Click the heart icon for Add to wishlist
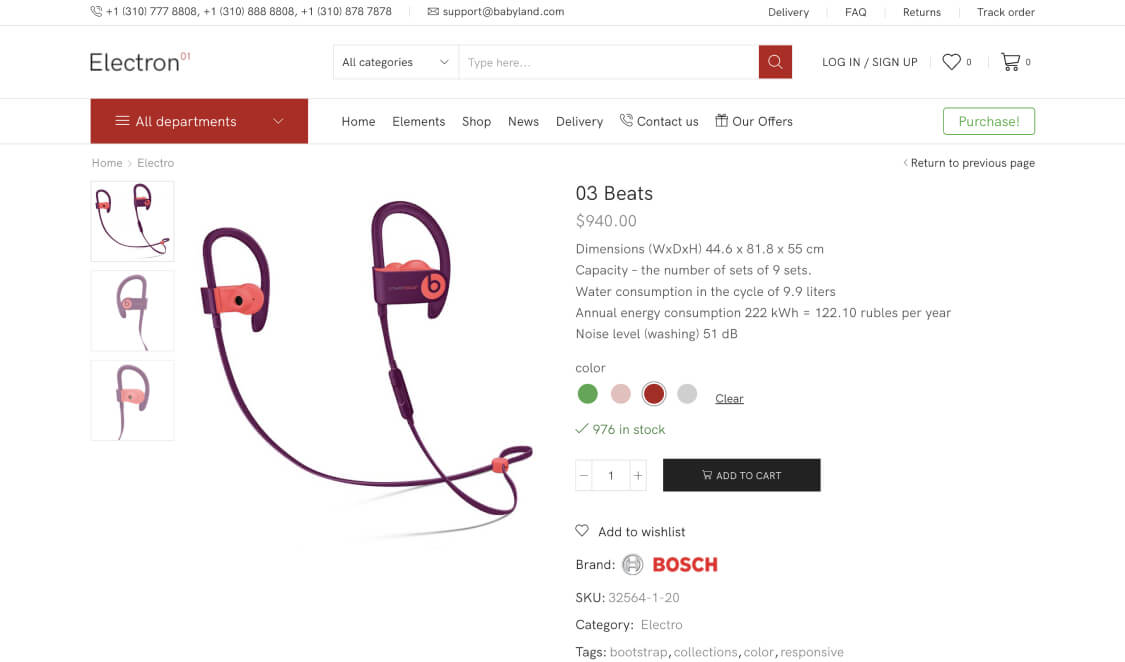The image size is (1125, 662). point(582,531)
